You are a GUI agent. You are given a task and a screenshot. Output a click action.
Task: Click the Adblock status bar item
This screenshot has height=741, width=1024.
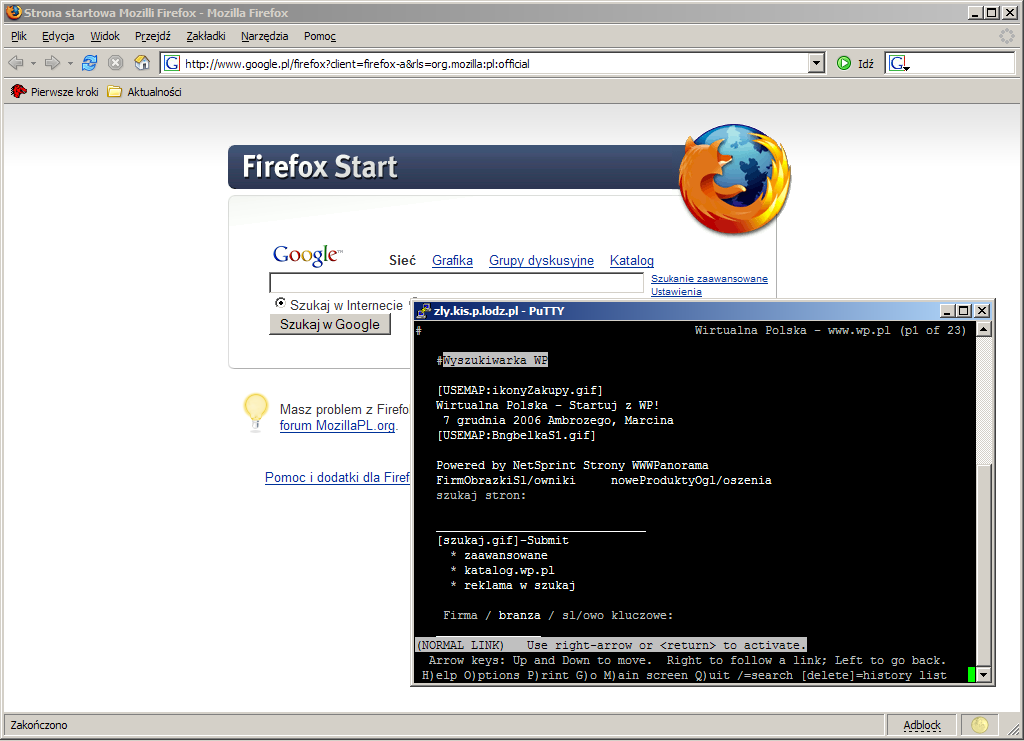(x=921, y=725)
